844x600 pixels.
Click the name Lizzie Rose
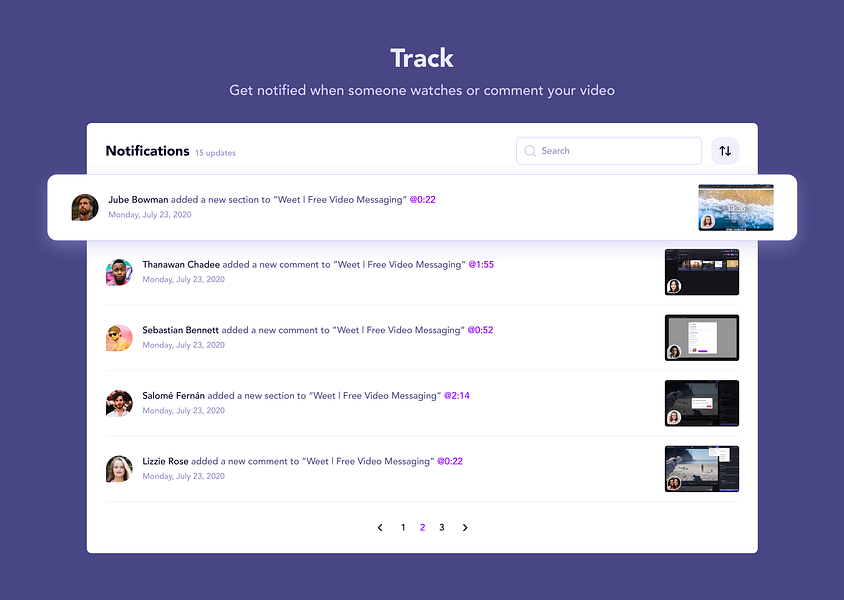pyautogui.click(x=165, y=462)
